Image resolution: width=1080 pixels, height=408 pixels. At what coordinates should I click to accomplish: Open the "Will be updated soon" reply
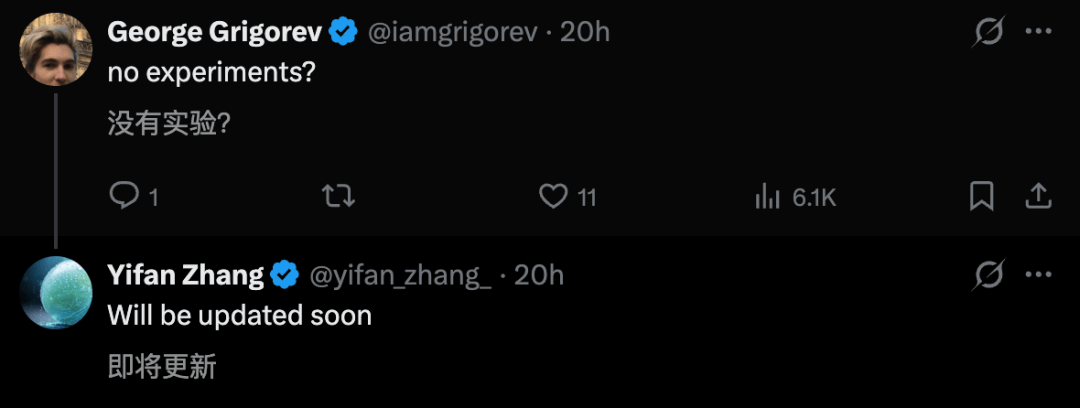240,316
